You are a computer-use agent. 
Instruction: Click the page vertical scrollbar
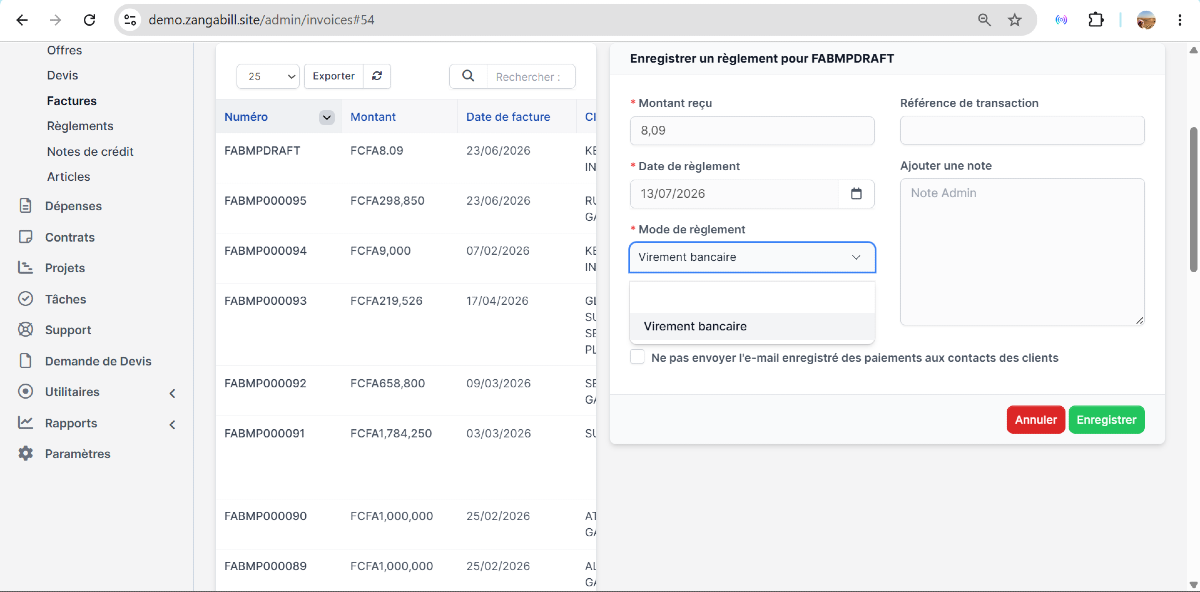(1193, 198)
